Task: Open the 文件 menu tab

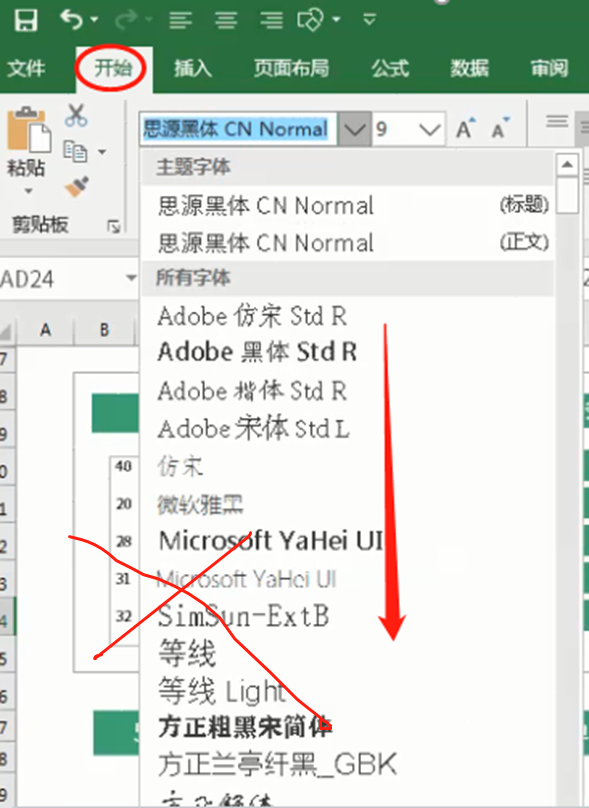Action: [26, 68]
